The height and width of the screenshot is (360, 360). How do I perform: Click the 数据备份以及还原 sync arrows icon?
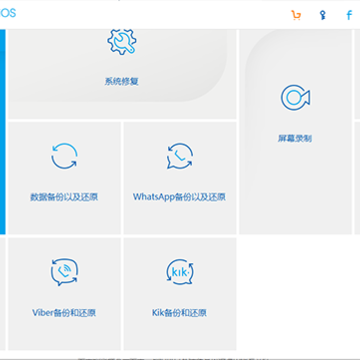click(x=64, y=156)
